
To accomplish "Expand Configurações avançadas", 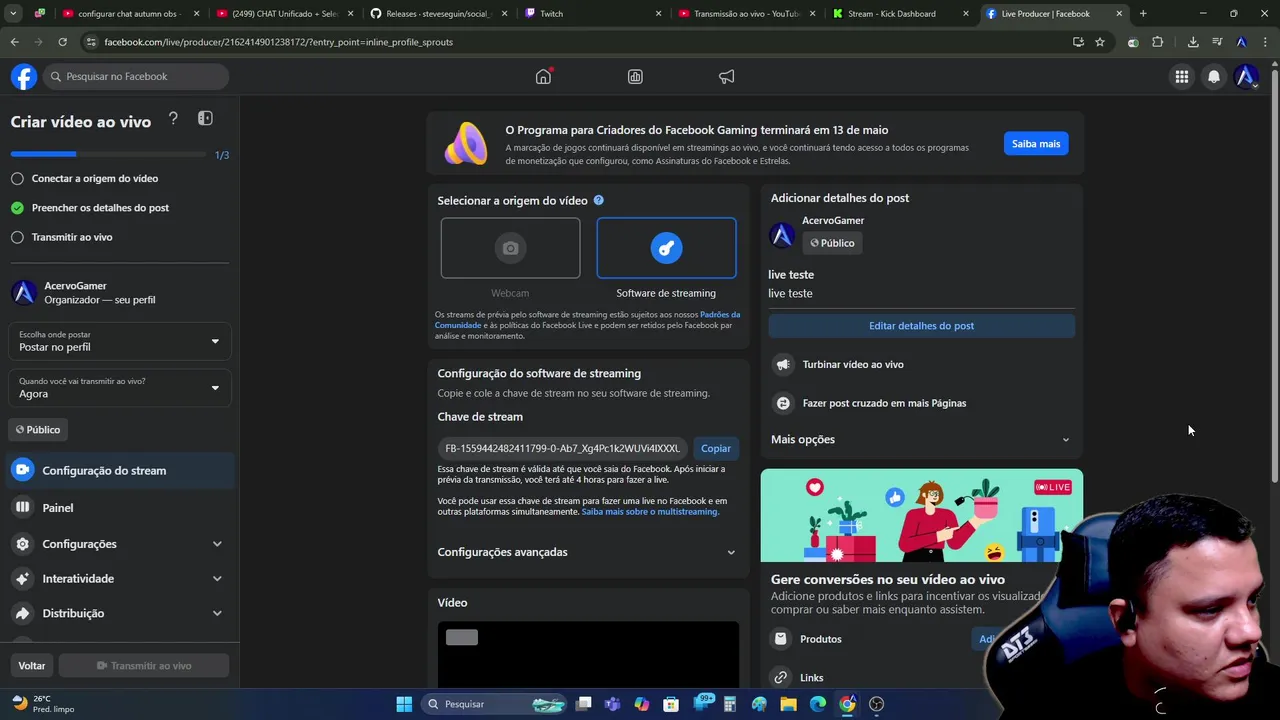I will [587, 552].
